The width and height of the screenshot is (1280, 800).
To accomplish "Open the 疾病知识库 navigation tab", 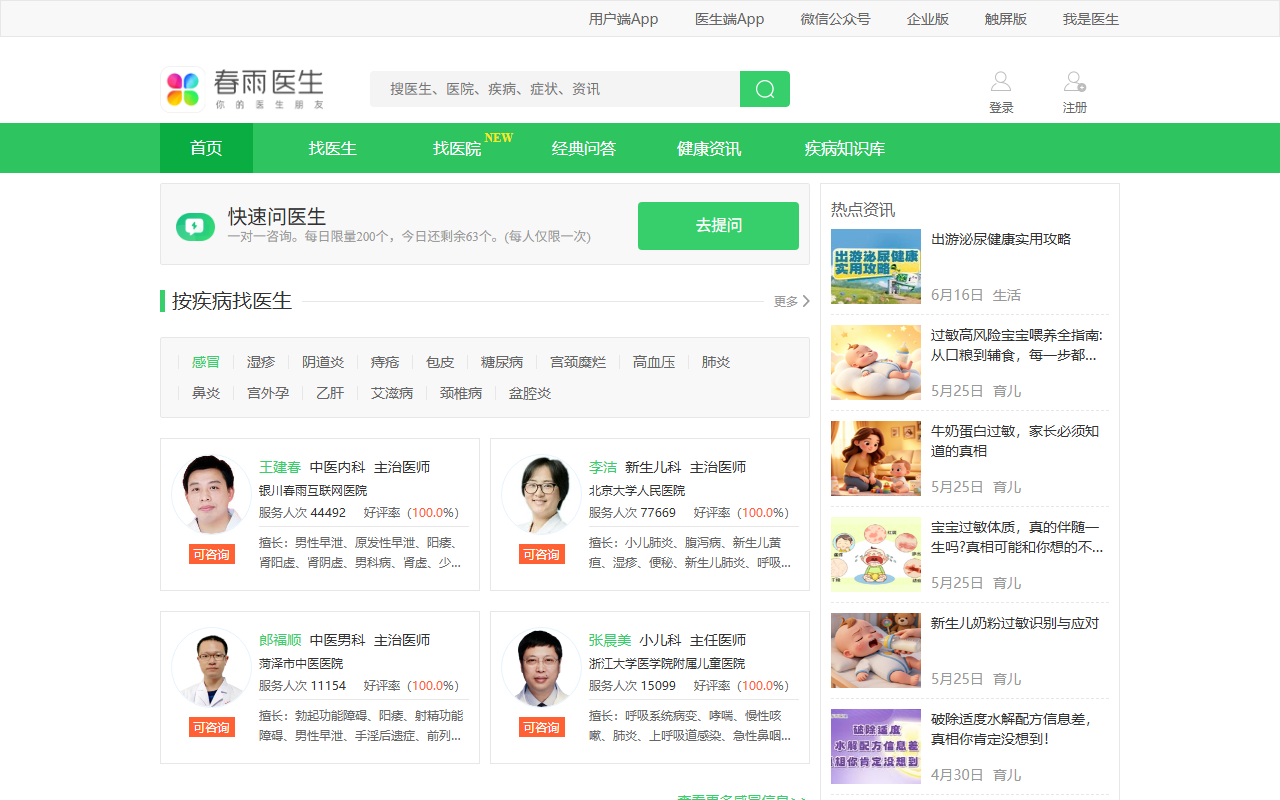I will 844,148.
